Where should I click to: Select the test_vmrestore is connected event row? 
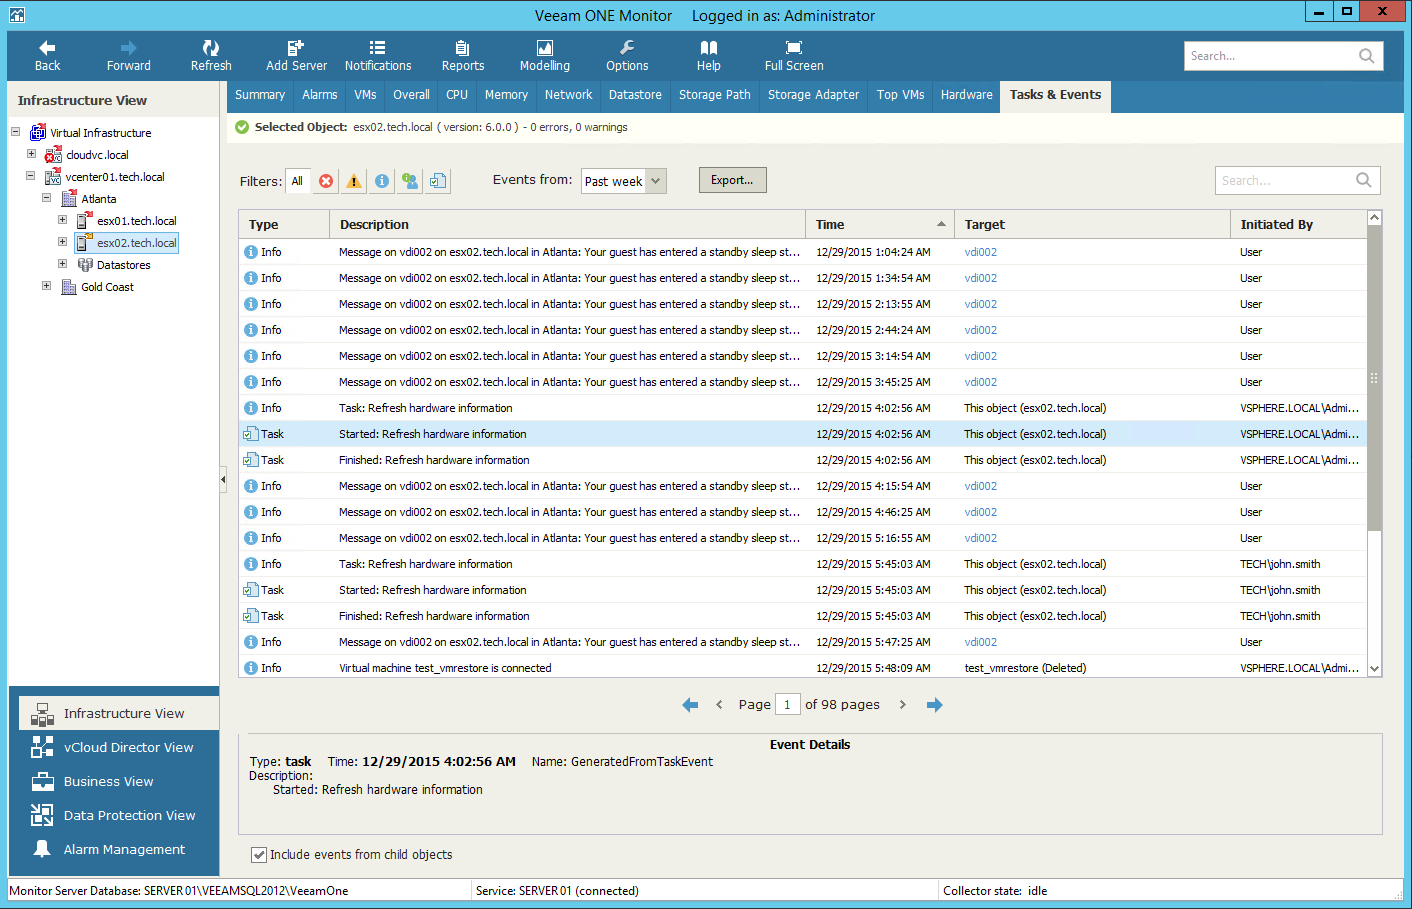(x=802, y=668)
